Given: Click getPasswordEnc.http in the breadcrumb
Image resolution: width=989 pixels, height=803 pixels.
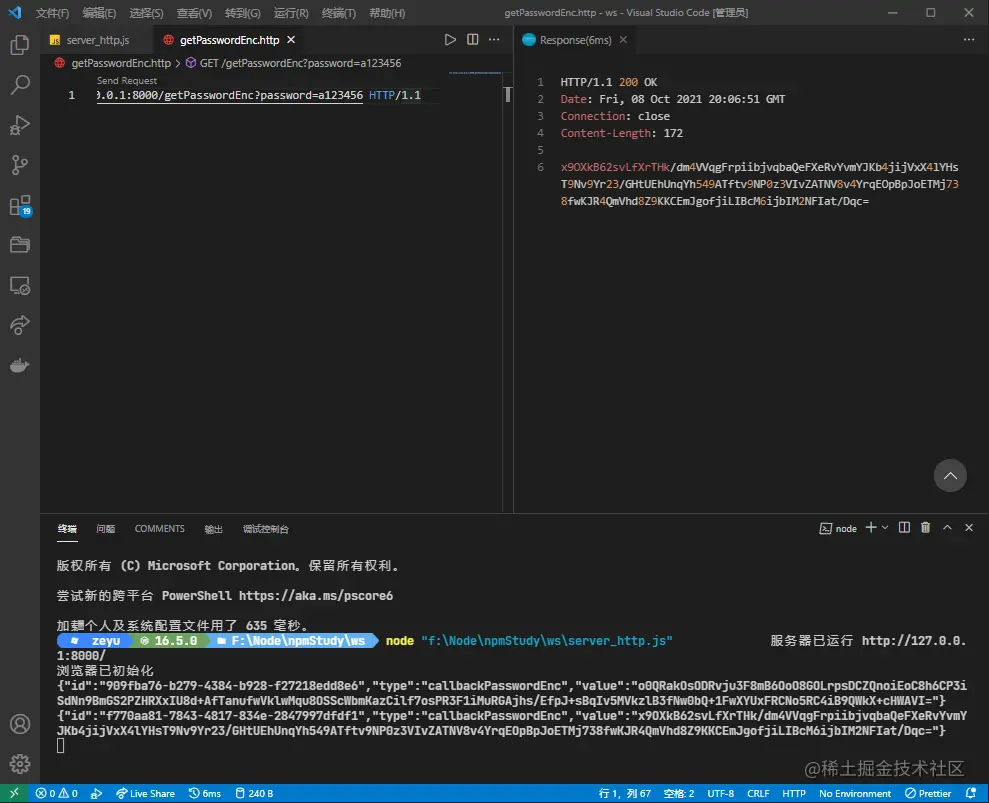Looking at the screenshot, I should [x=120, y=63].
